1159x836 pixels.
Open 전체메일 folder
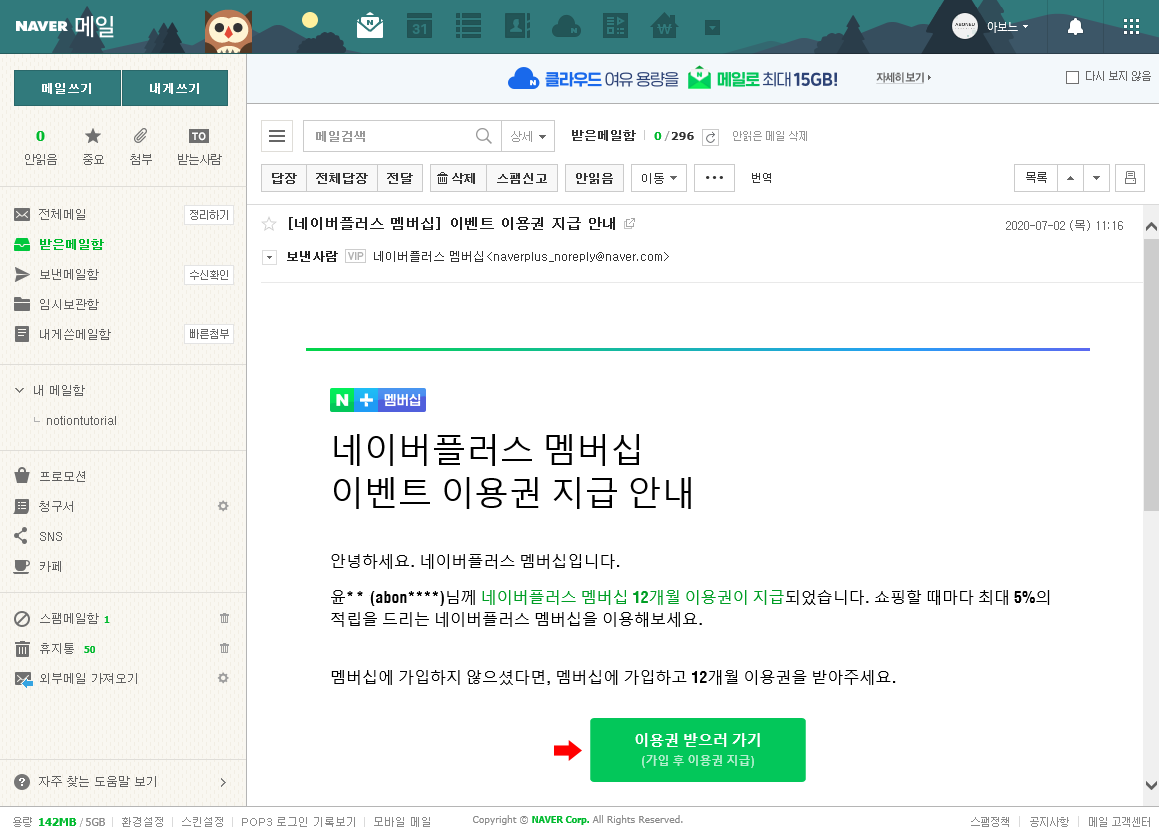62,214
